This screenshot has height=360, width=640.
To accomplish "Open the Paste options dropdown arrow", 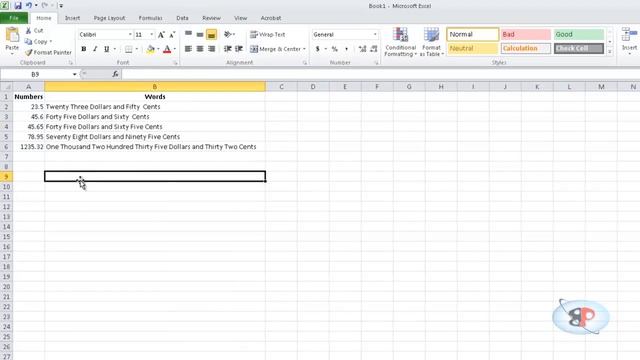I will 12,53.
